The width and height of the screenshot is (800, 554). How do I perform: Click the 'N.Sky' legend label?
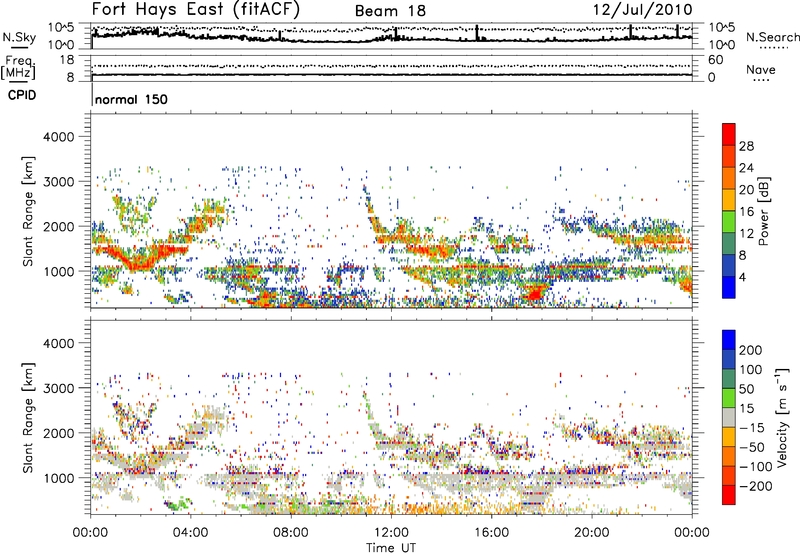pyautogui.click(x=19, y=37)
